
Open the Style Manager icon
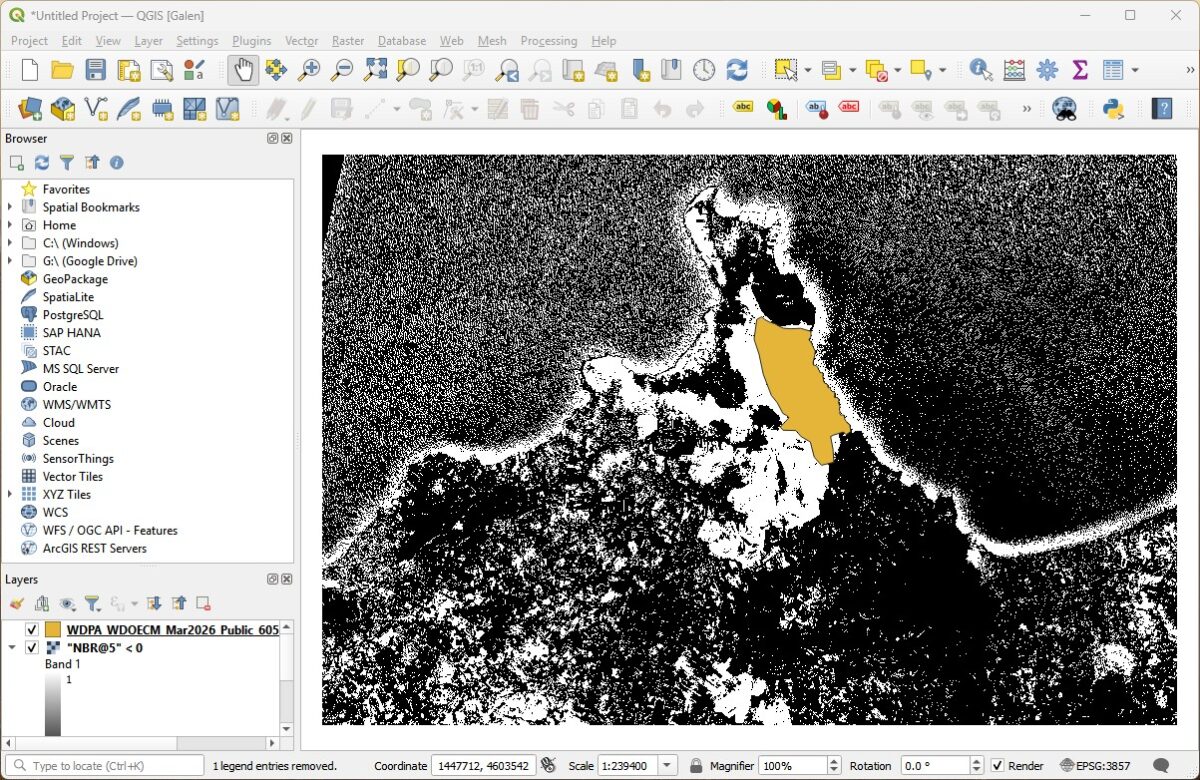coord(194,70)
